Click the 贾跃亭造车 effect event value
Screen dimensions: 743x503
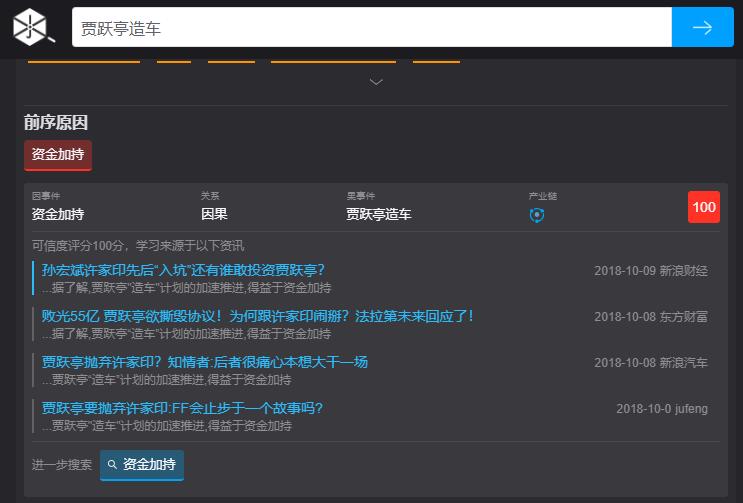tap(379, 214)
